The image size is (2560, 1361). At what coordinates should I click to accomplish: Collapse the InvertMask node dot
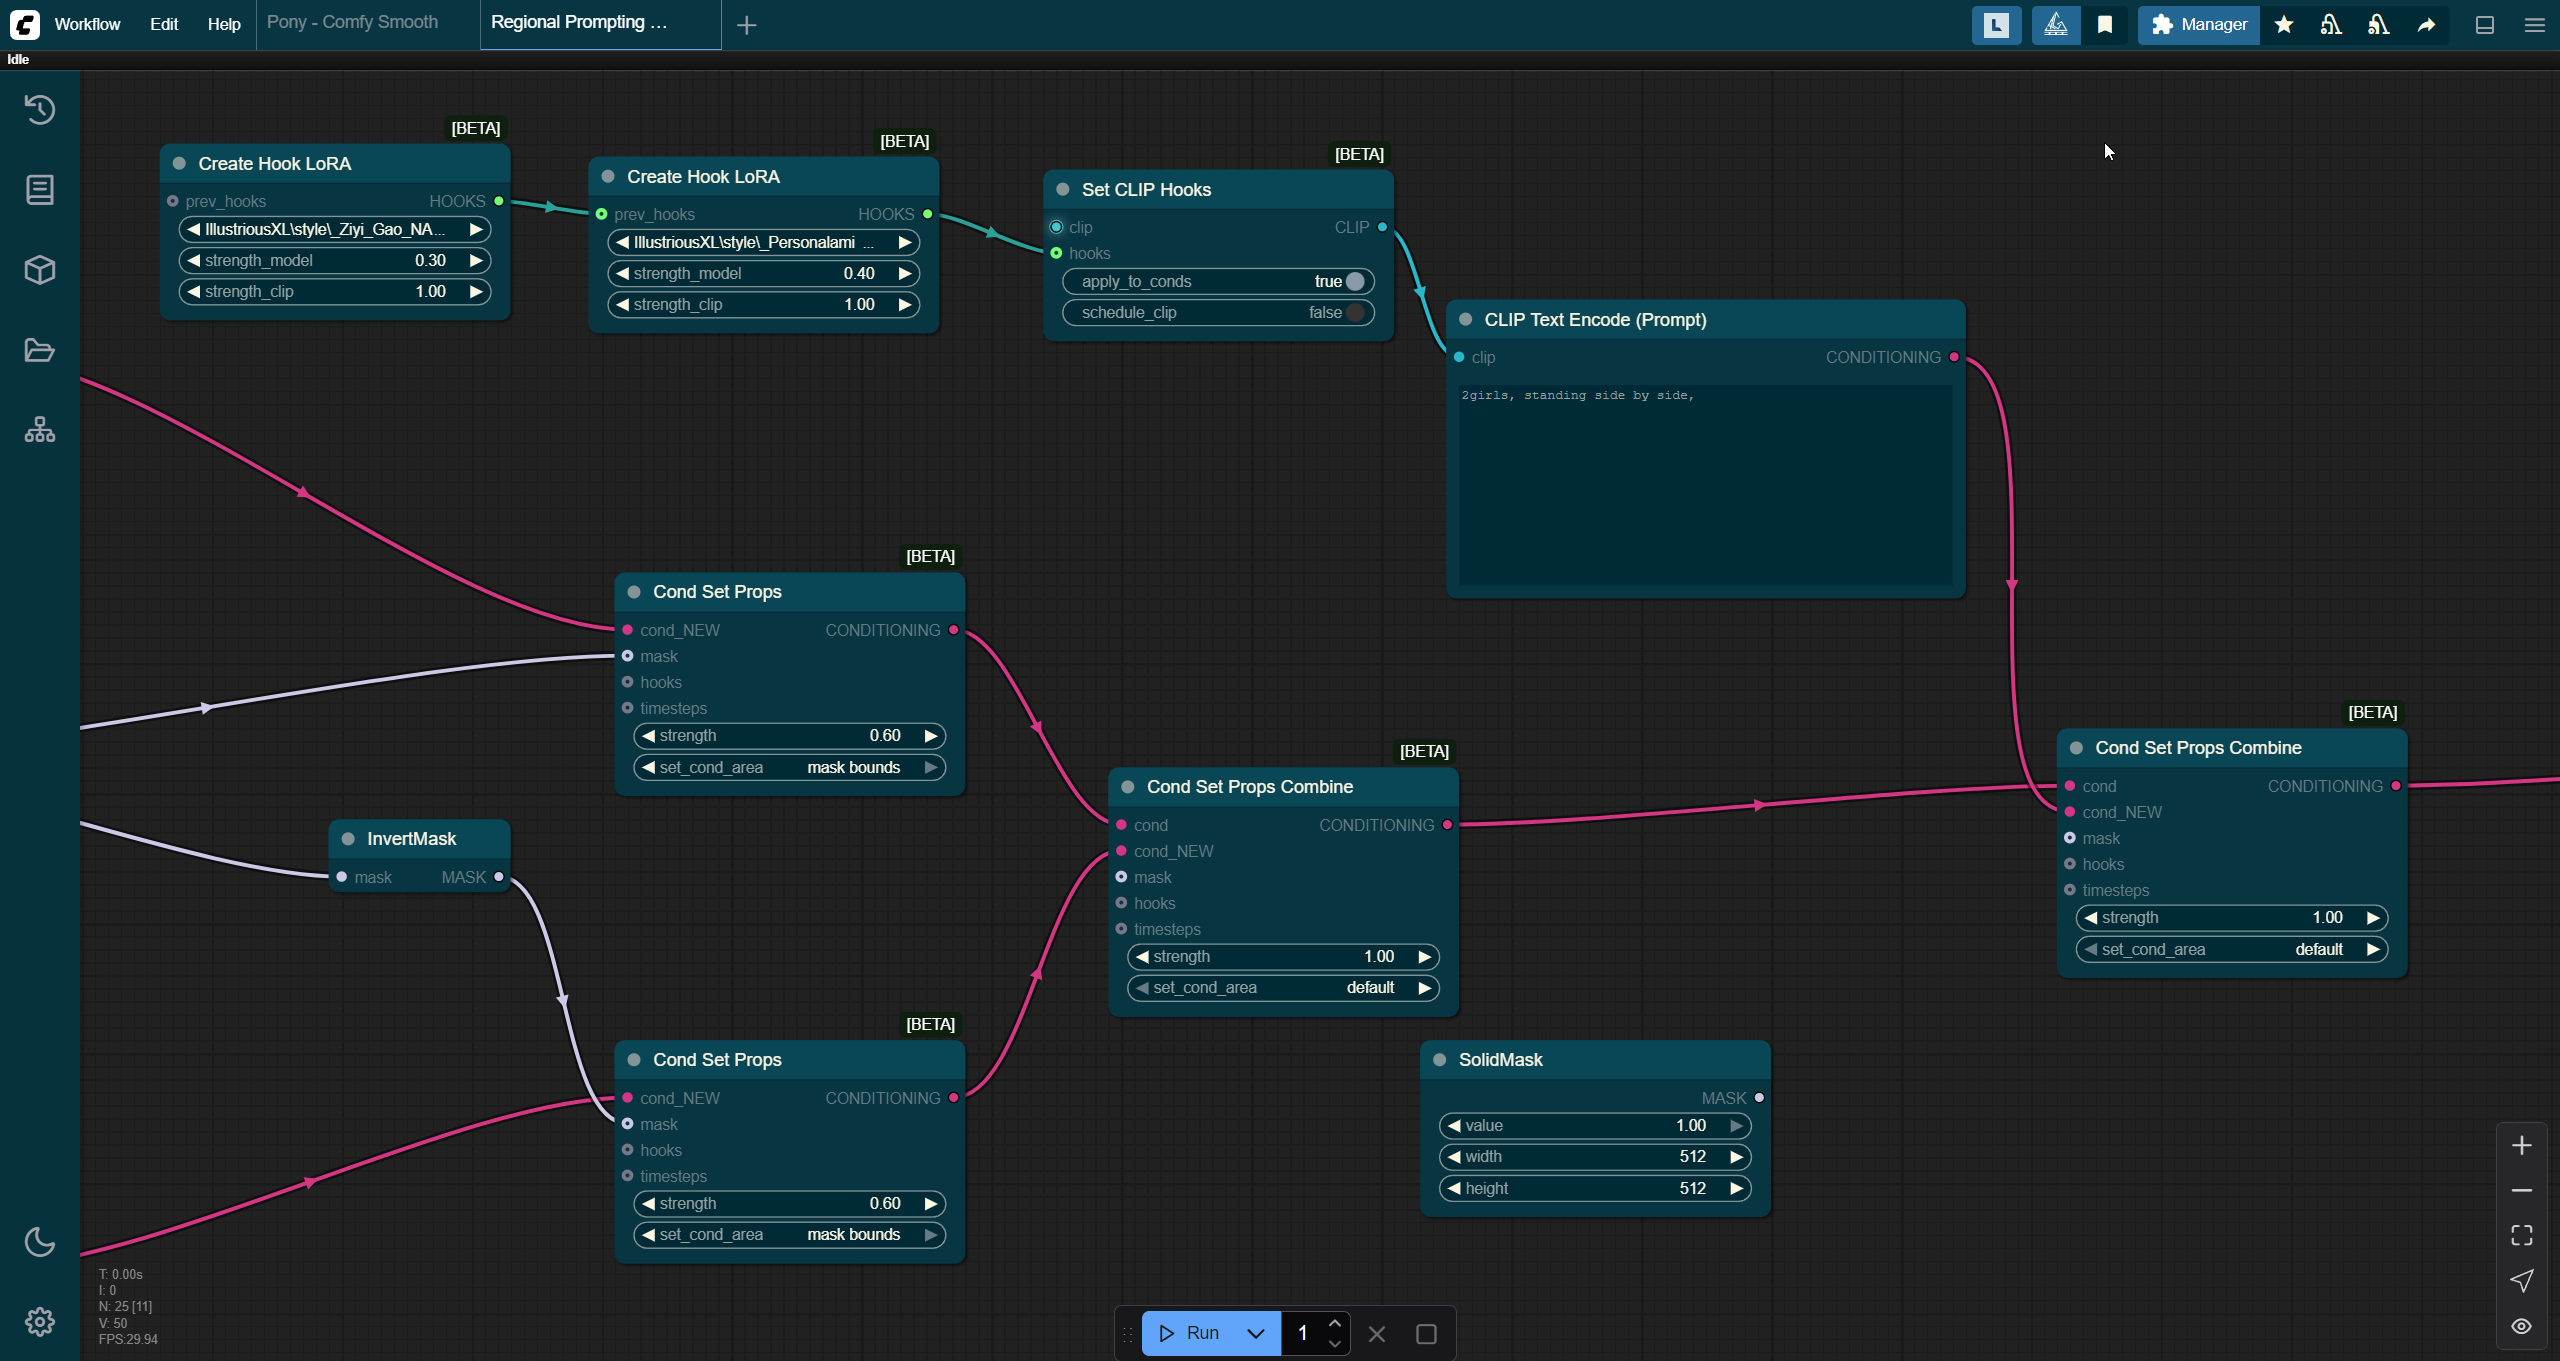(348, 839)
